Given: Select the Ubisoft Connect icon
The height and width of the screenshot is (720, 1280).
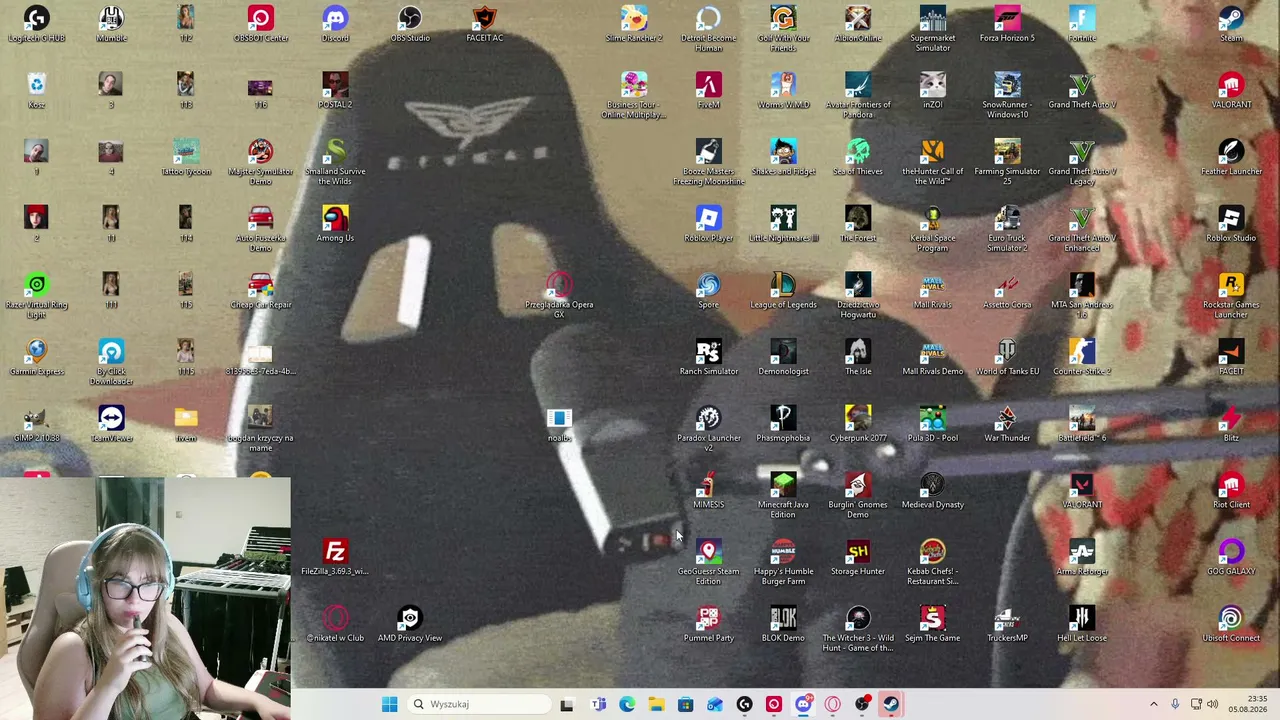Looking at the screenshot, I should pyautogui.click(x=1231, y=625).
